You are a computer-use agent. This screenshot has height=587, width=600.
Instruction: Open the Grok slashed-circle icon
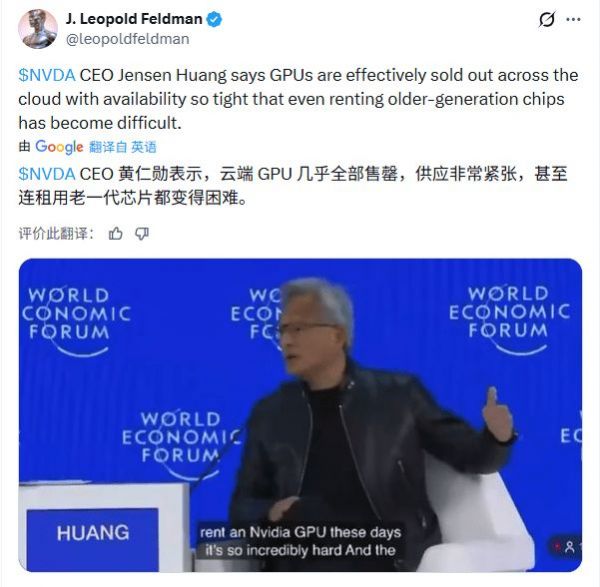pos(546,20)
